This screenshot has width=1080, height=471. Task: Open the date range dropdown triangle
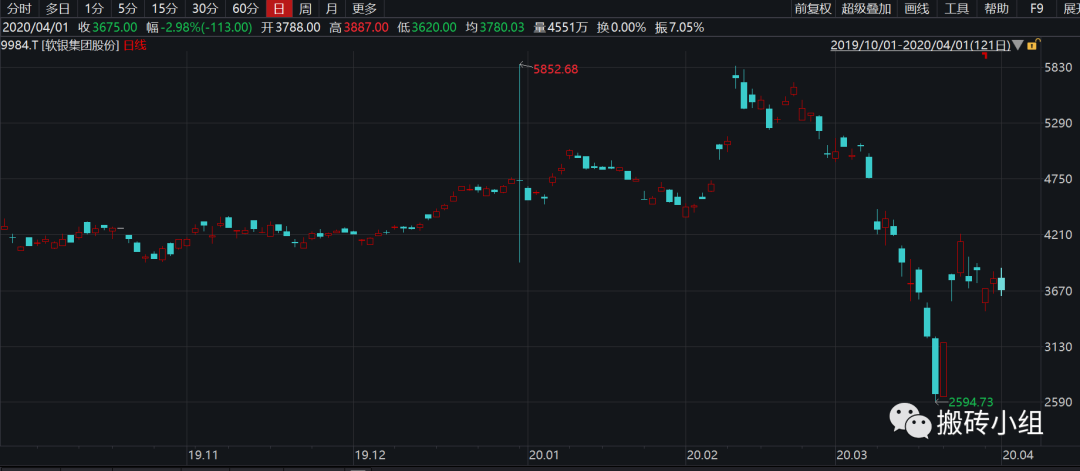coord(1018,45)
